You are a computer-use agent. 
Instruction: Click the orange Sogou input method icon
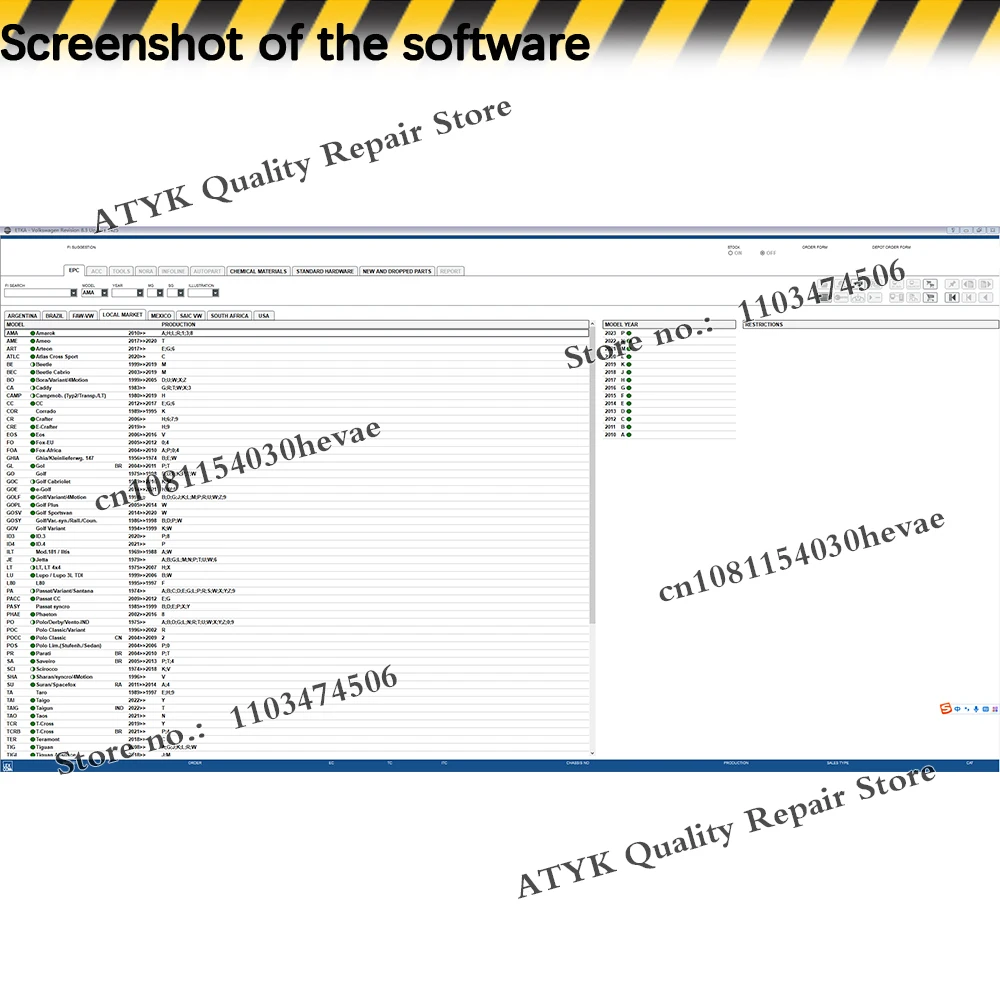(946, 709)
